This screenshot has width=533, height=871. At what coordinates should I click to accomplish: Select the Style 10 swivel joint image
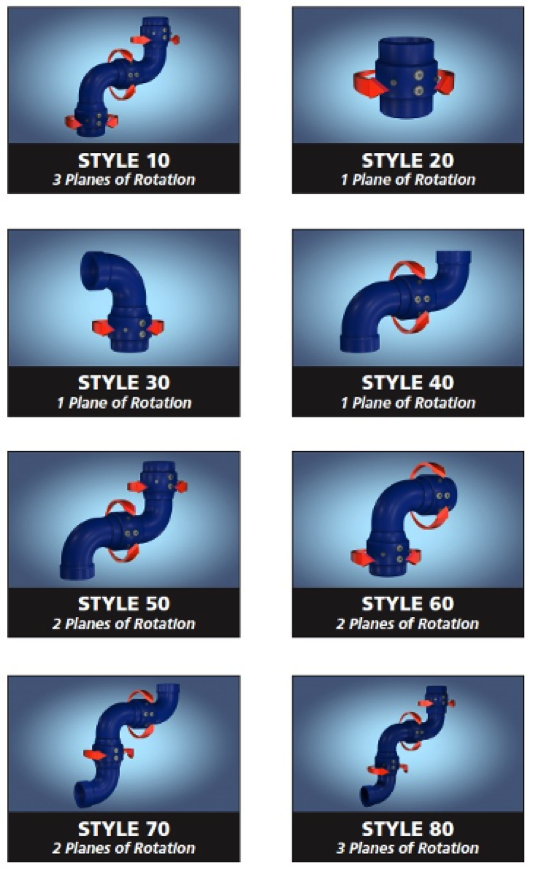pos(124,75)
